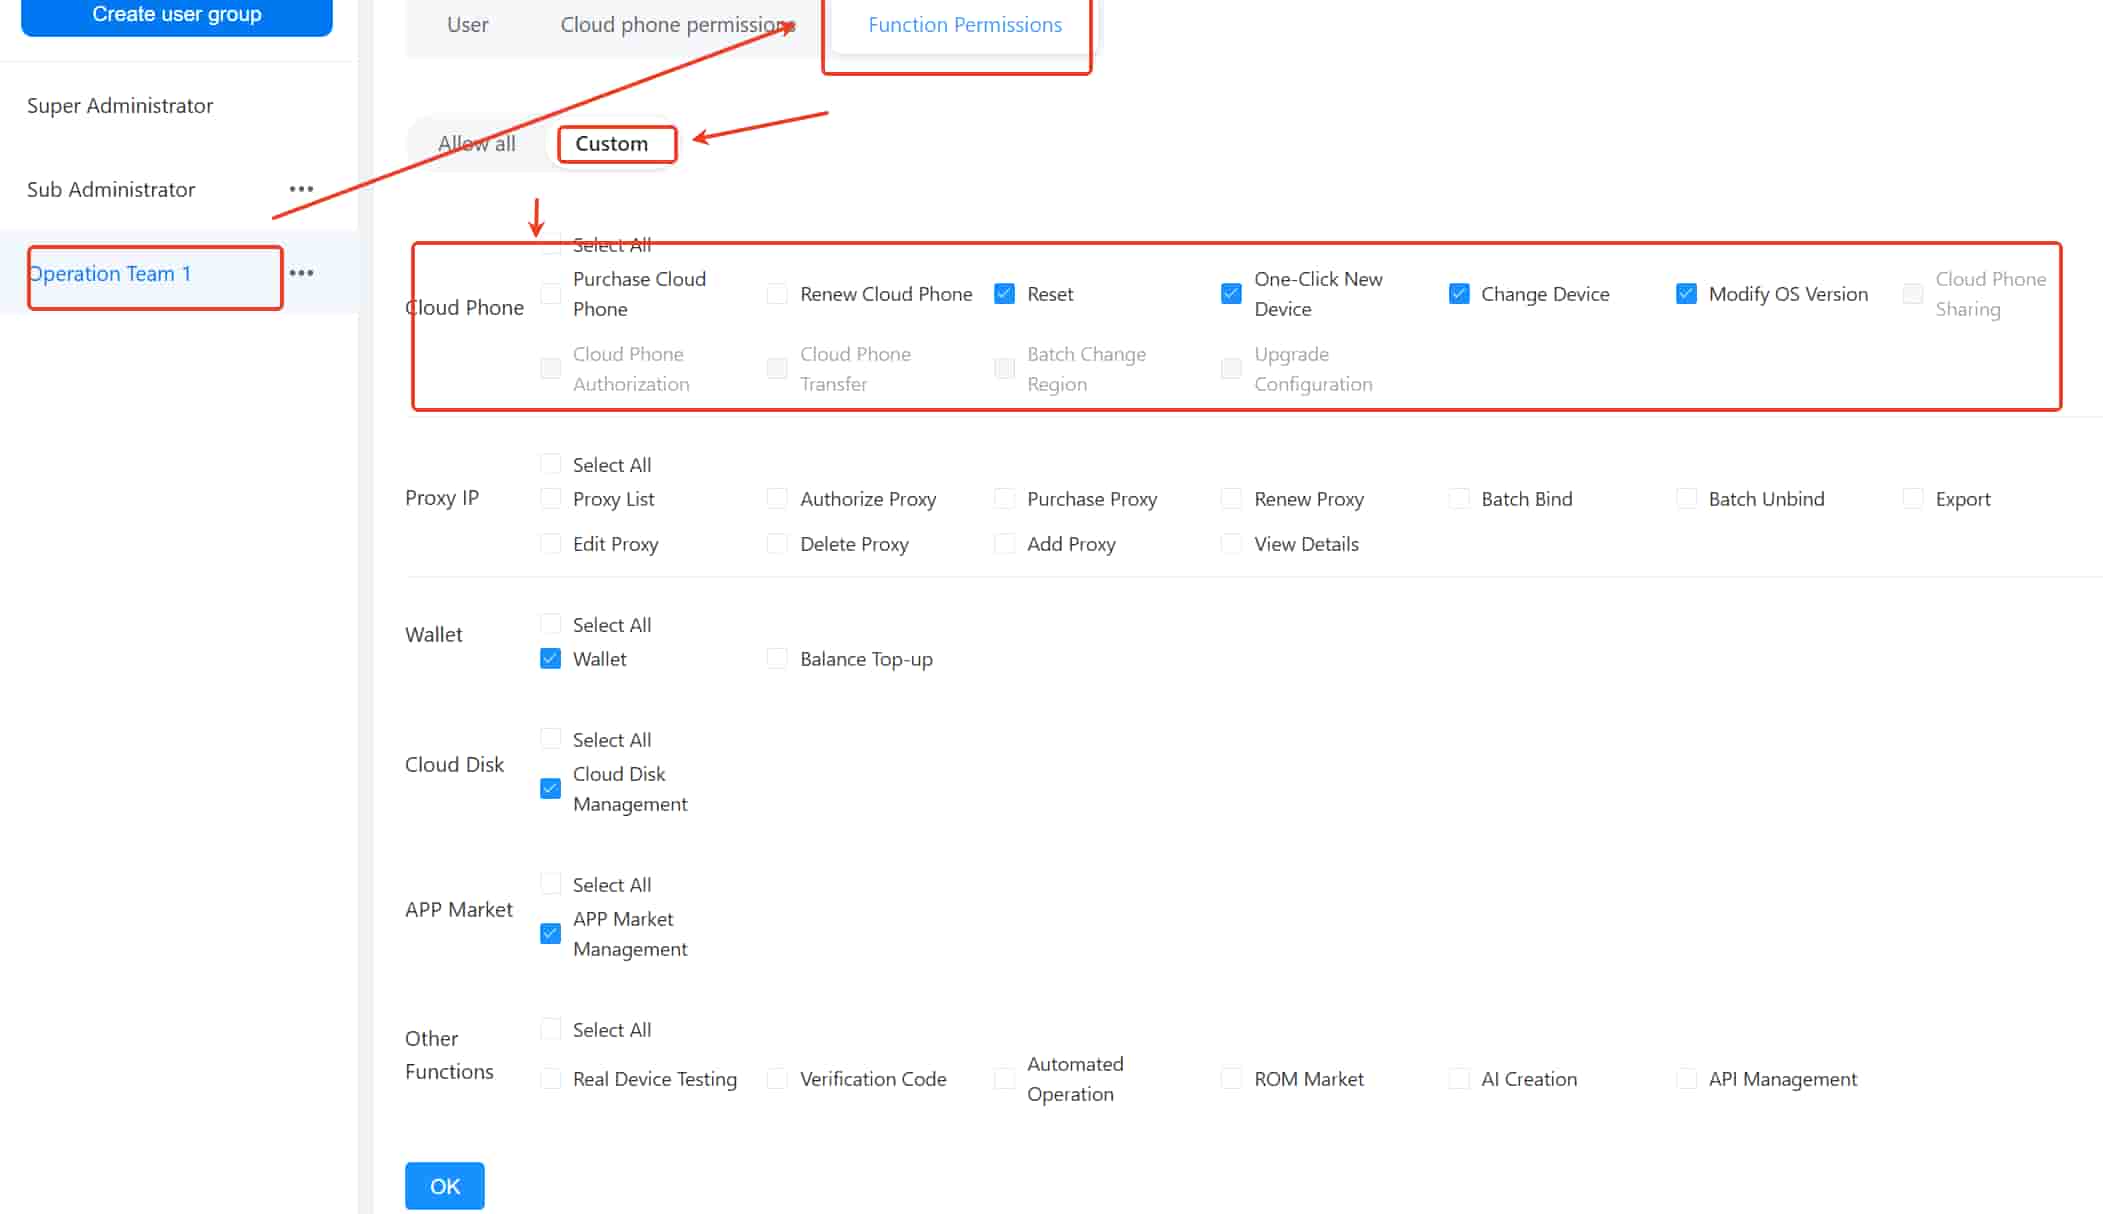
Task: Disable One-Click New Device permission
Action: pyautogui.click(x=1231, y=294)
